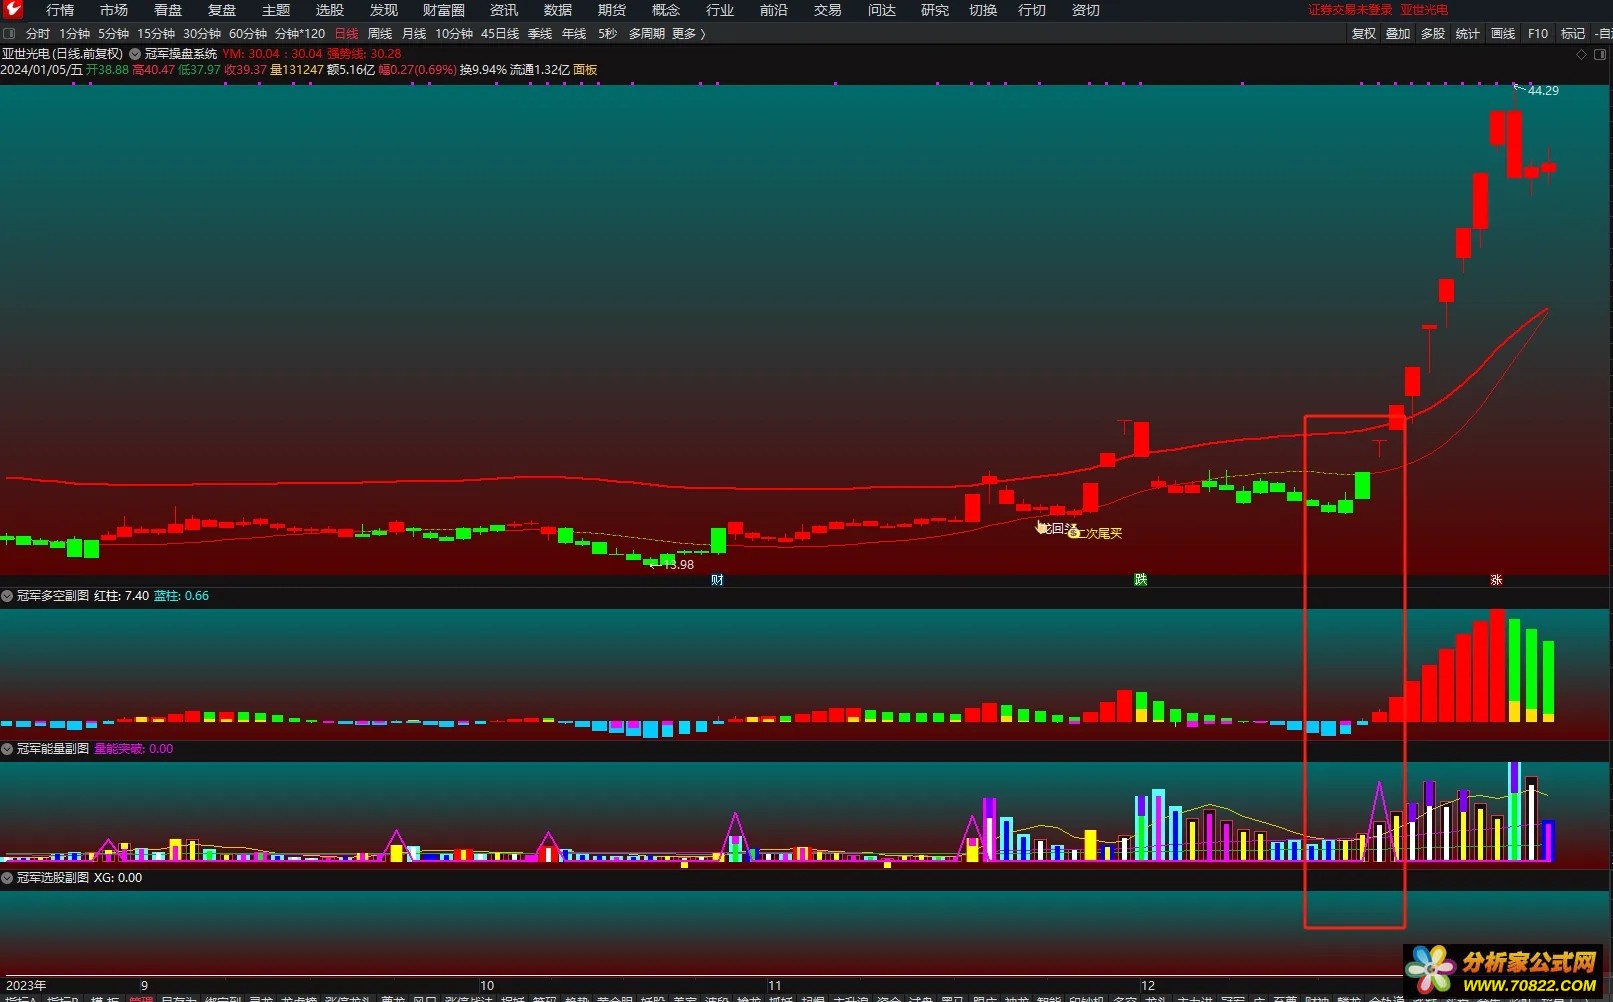Image resolution: width=1613 pixels, height=1002 pixels.
Task: Open the 选股 menu
Action: coord(330,10)
